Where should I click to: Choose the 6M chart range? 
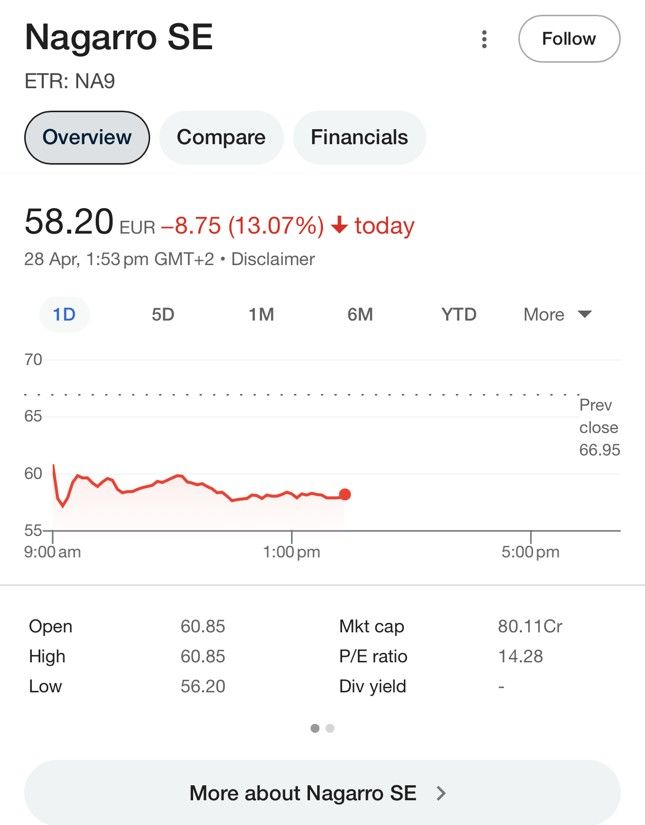coord(360,314)
